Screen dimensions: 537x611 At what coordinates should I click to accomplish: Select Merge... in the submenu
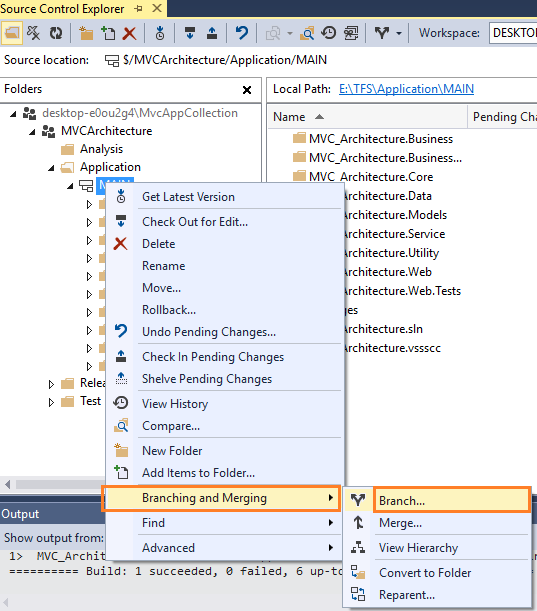click(x=437, y=523)
